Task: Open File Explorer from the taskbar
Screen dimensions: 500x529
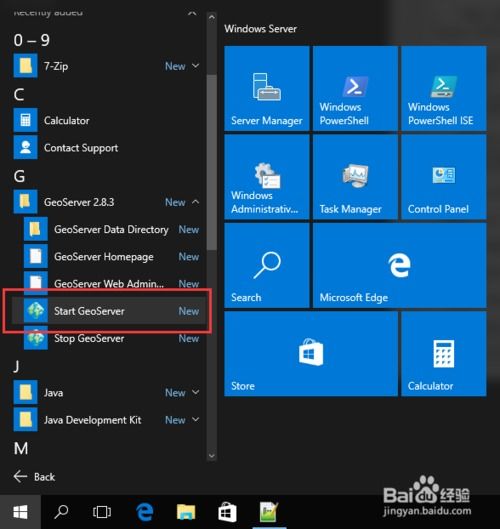Action: coord(186,512)
